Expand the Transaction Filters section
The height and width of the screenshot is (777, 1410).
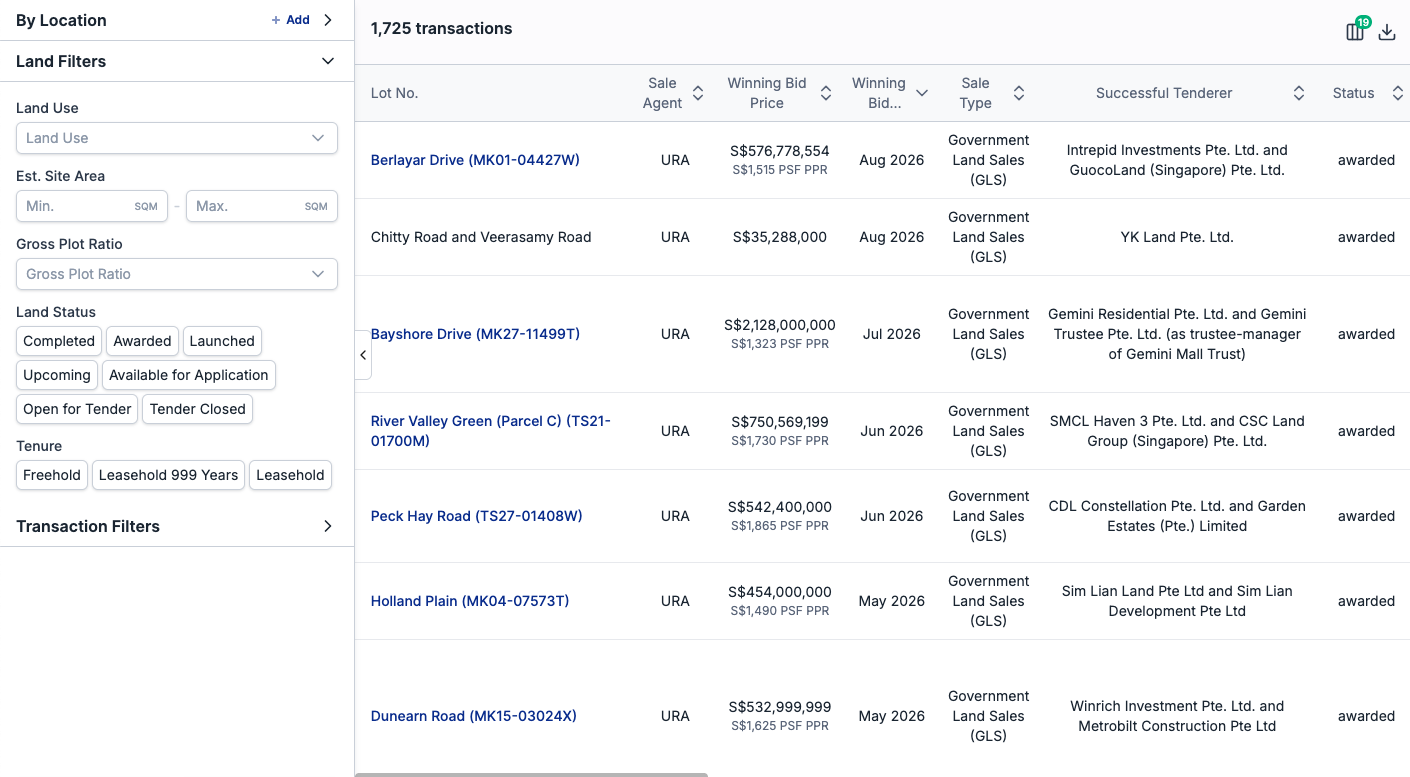328,526
